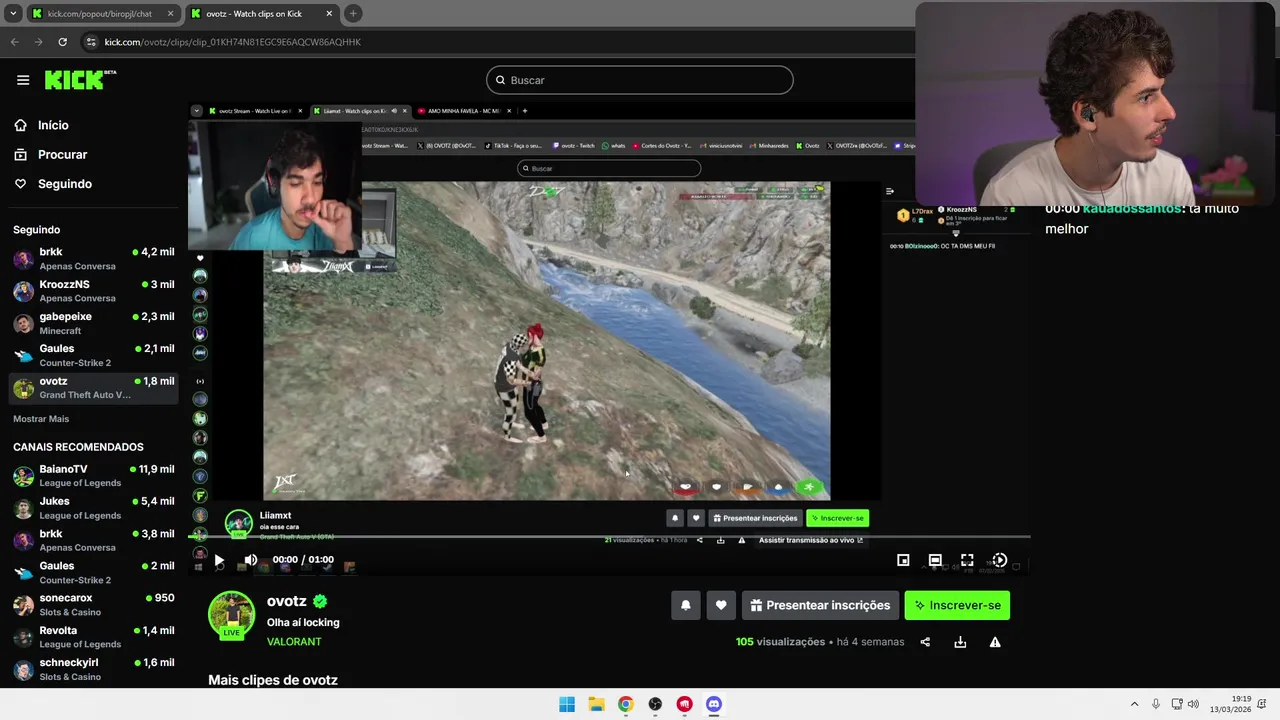Play the clip with the play button
The image size is (1280, 720).
click(x=219, y=560)
